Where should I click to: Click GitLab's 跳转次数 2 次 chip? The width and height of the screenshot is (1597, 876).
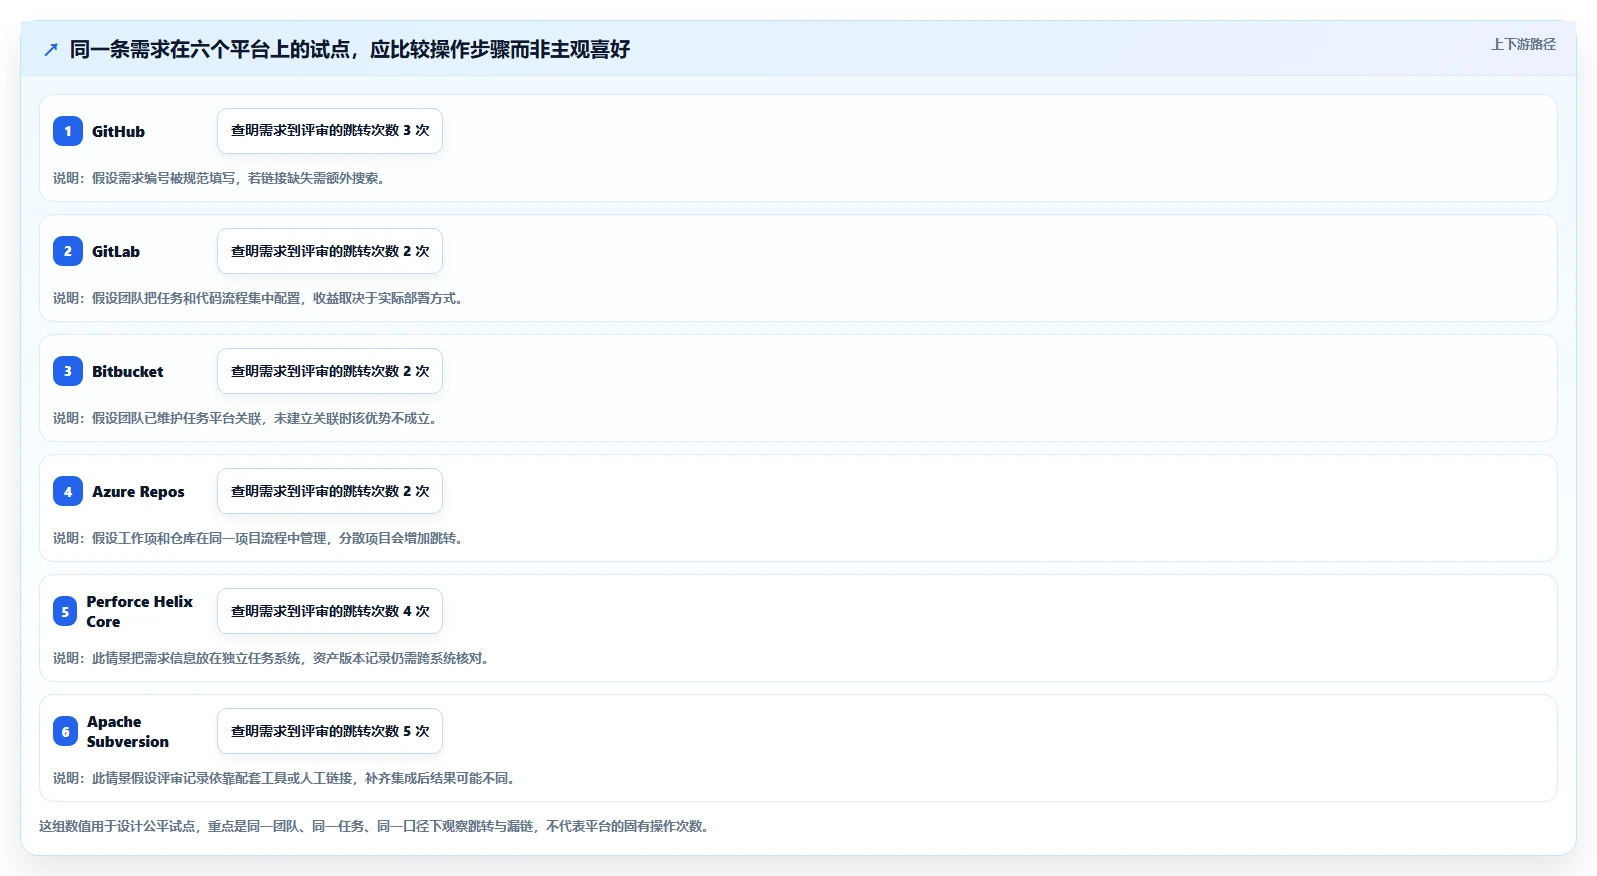pyautogui.click(x=330, y=251)
